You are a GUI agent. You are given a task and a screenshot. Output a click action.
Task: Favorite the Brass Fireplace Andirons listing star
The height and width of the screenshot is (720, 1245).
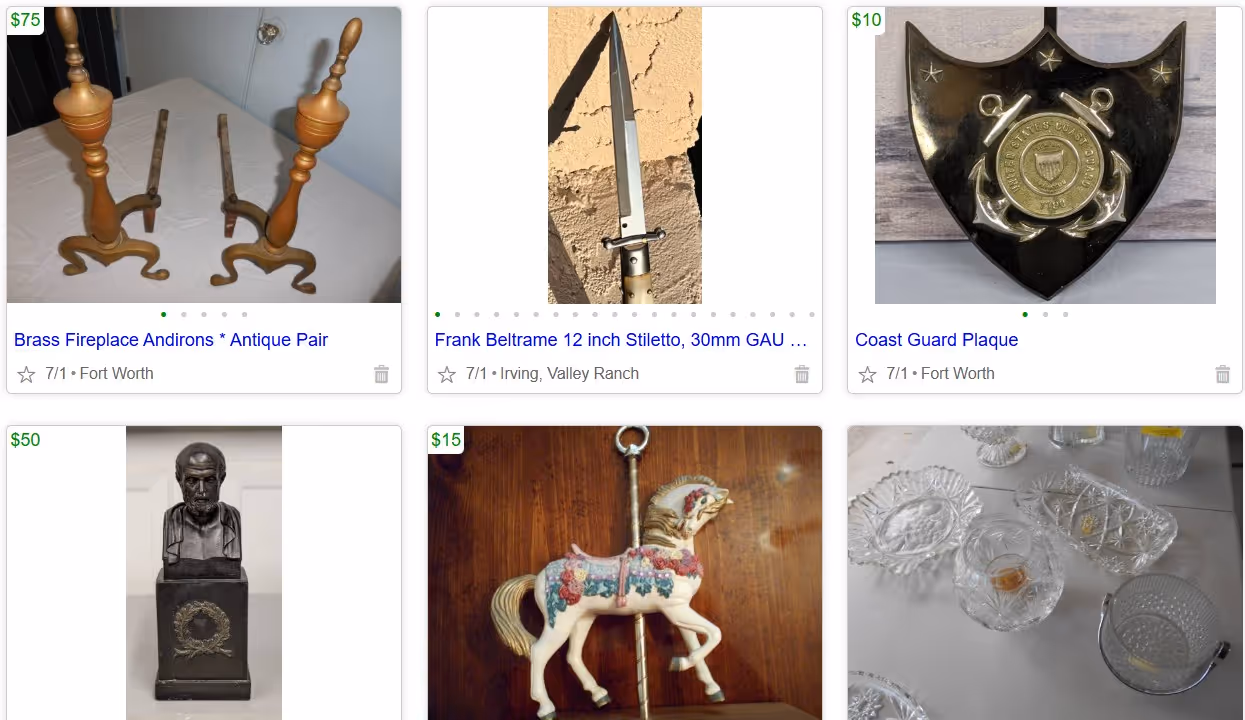[x=26, y=374]
